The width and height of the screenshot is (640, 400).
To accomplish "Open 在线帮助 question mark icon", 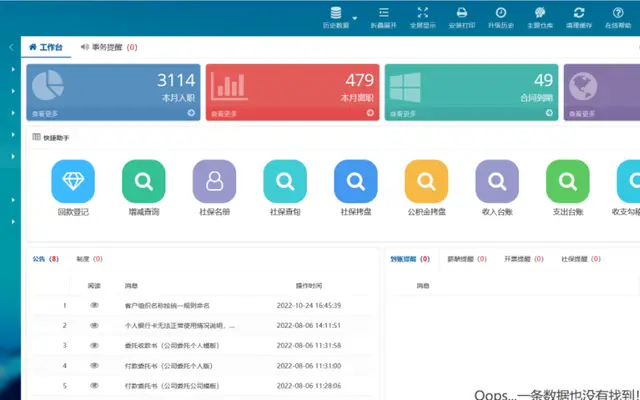I will [x=618, y=13].
